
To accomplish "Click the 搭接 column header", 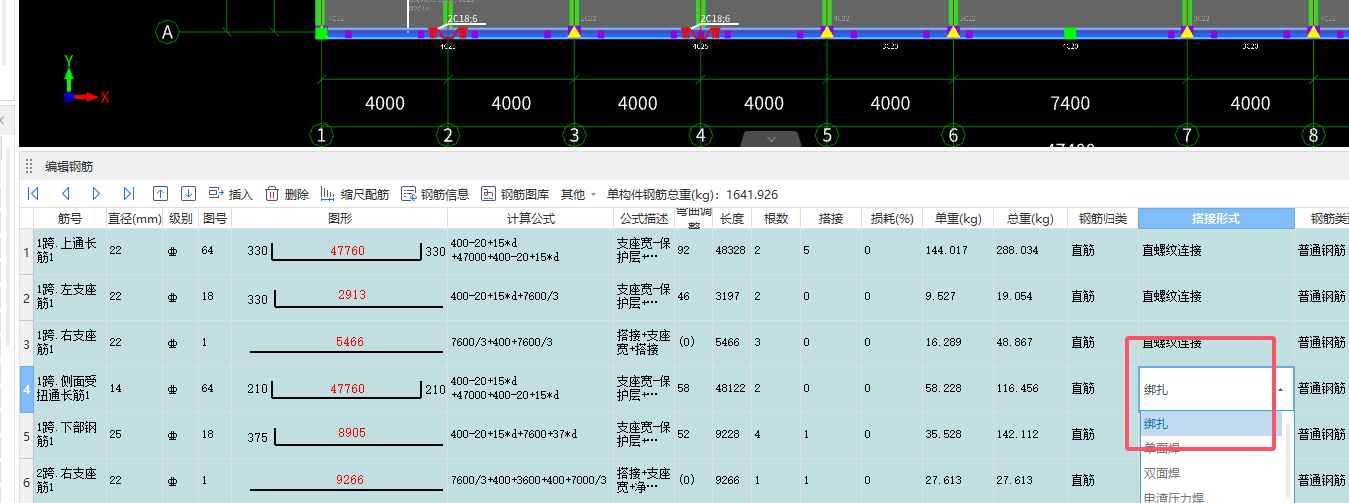I will click(x=831, y=218).
